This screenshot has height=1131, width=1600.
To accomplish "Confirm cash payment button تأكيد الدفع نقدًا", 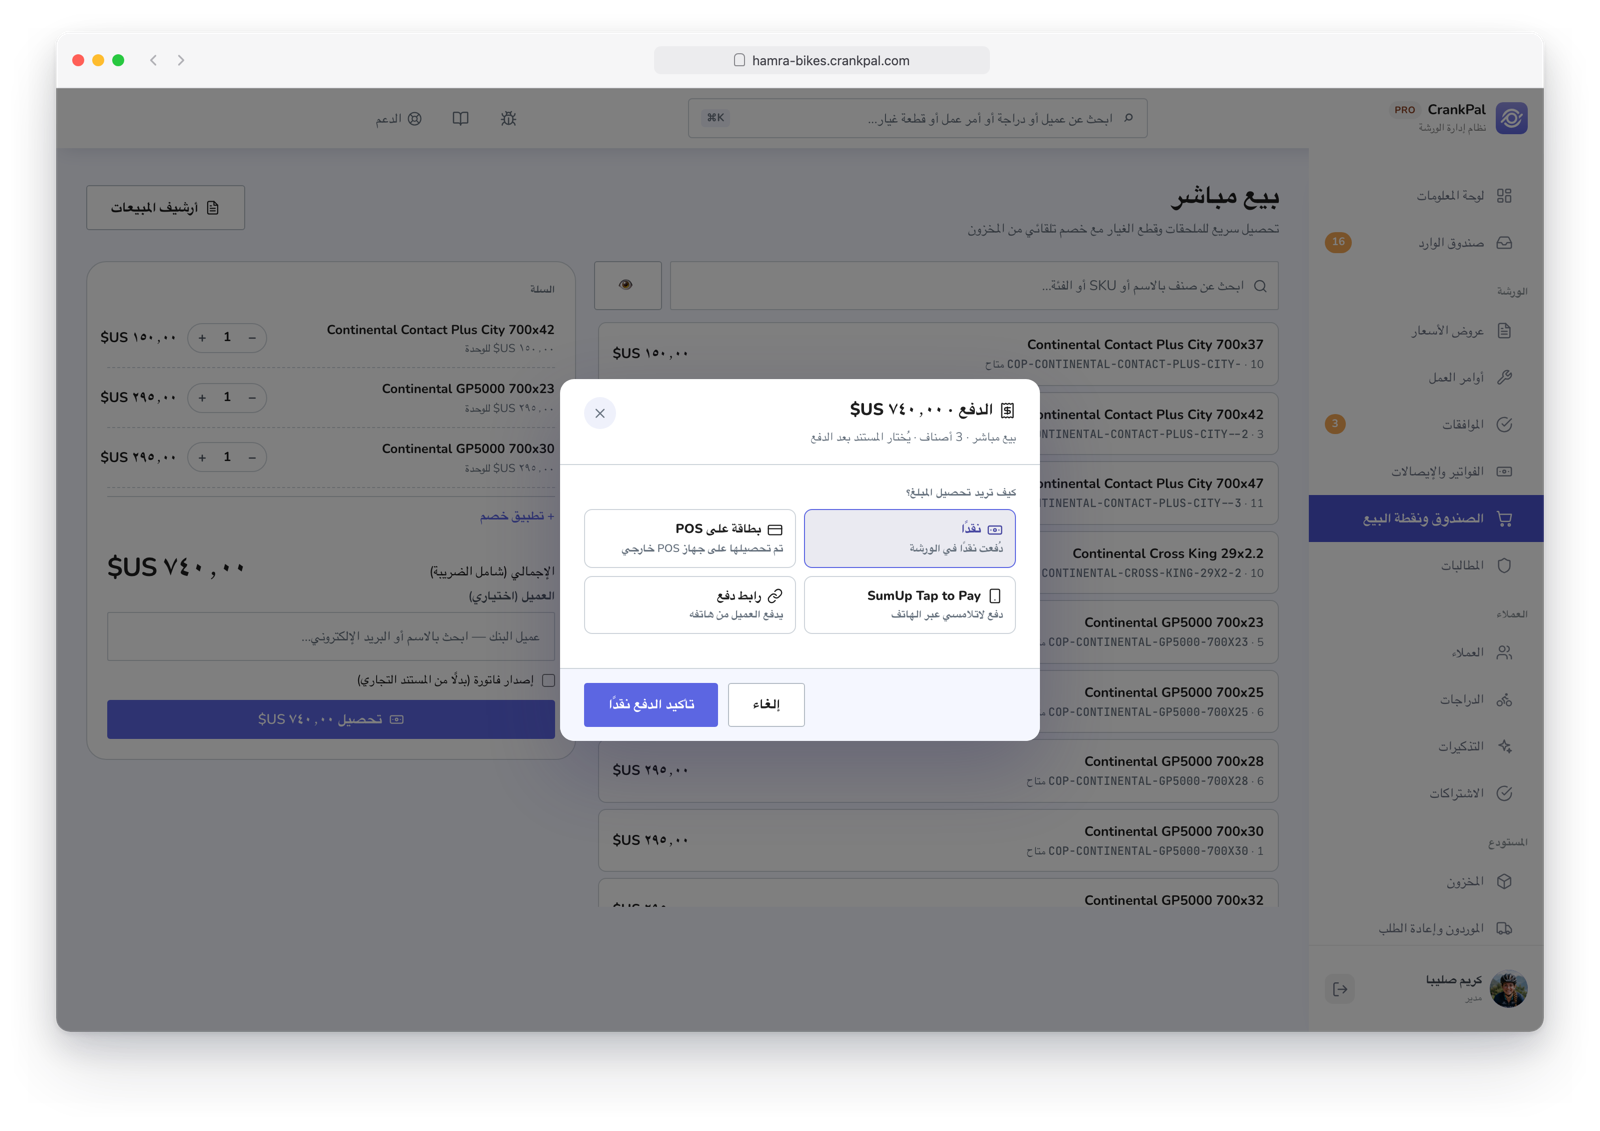I will pyautogui.click(x=651, y=704).
